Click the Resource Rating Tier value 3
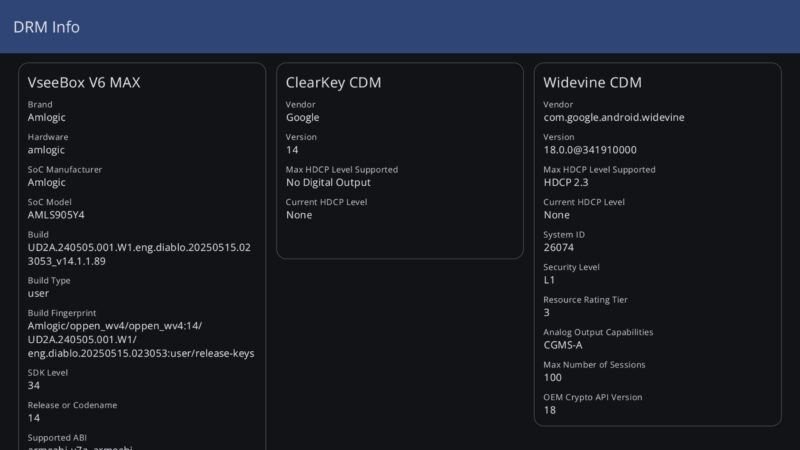This screenshot has width=800, height=450. click(546, 313)
